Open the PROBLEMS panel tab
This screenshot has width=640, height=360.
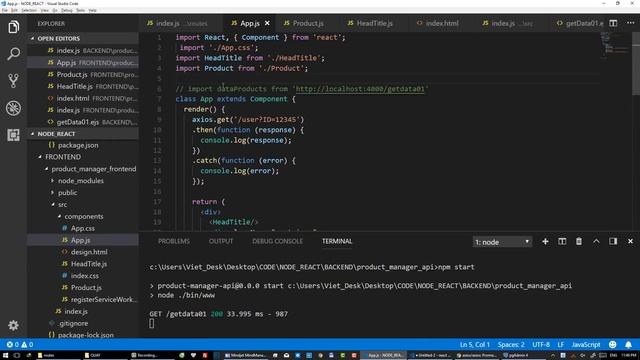coord(174,241)
